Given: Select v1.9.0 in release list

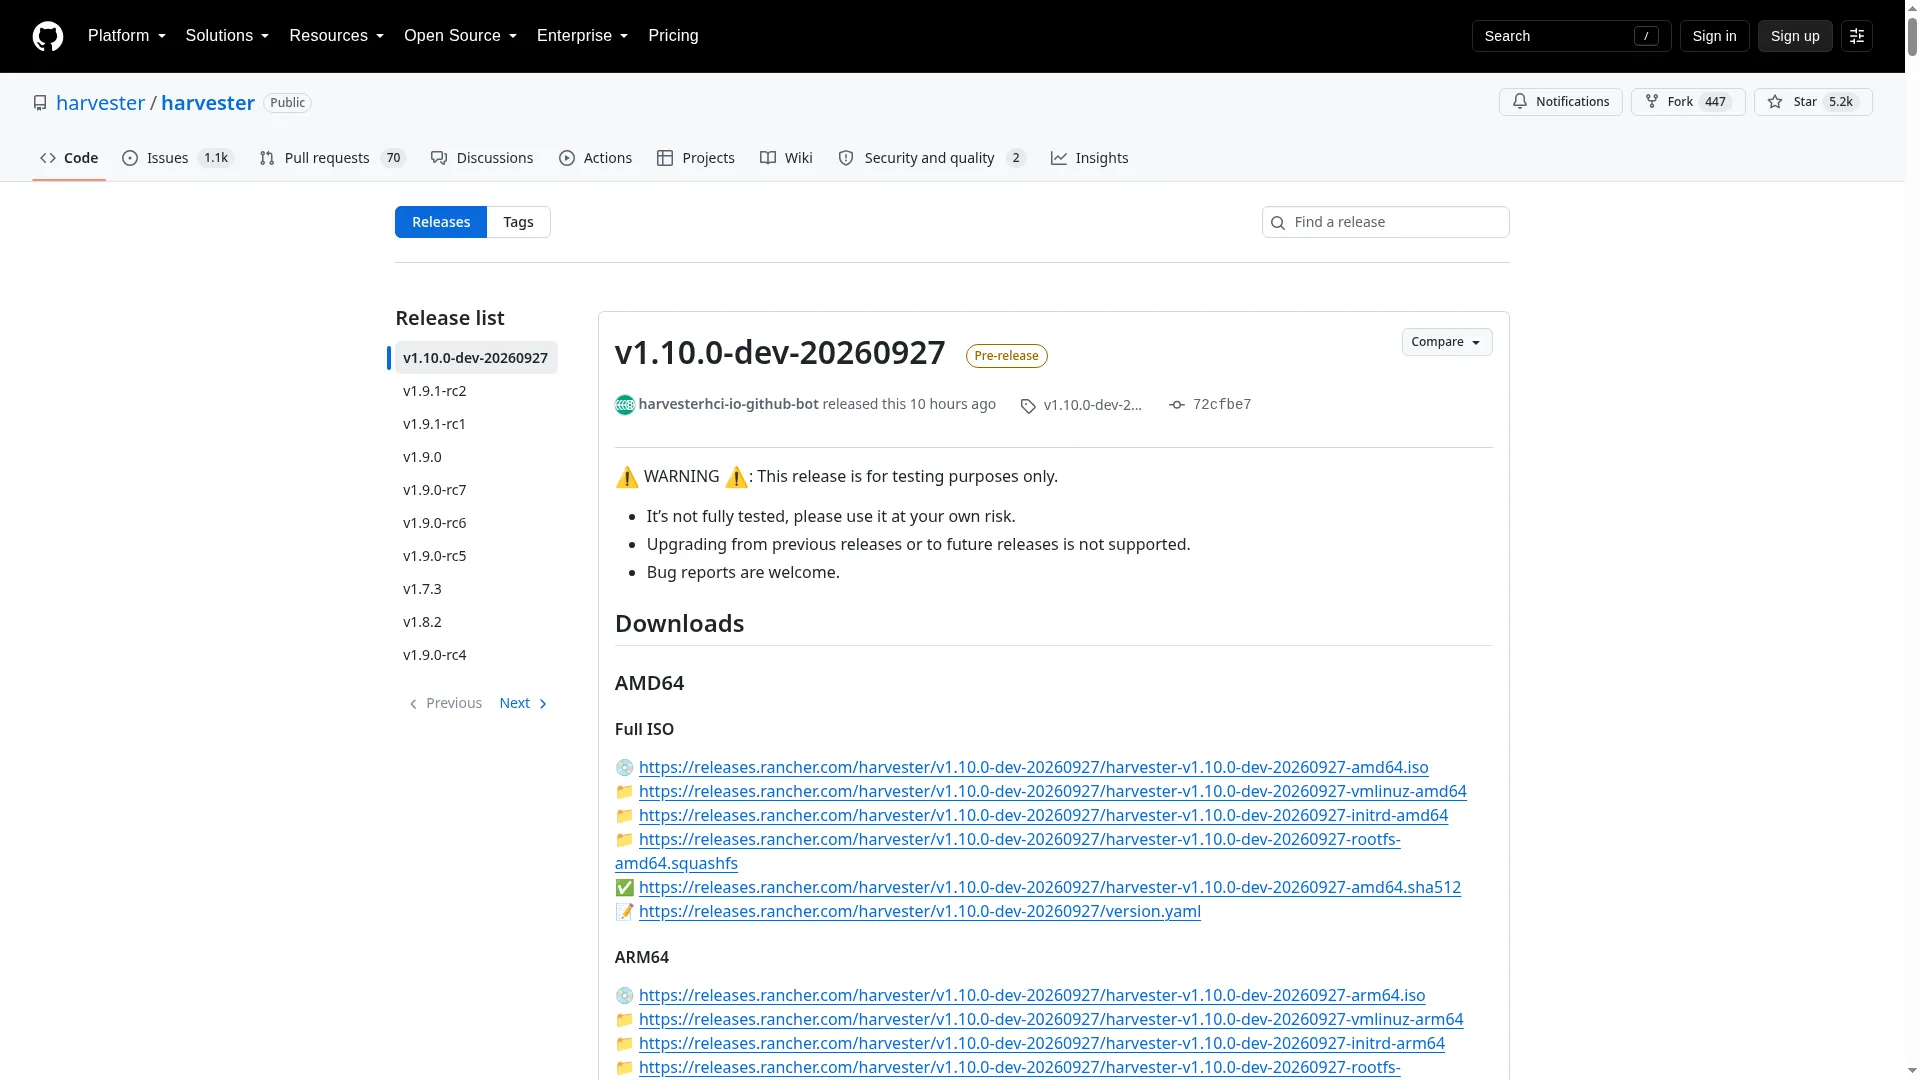Looking at the screenshot, I should 476,457.
